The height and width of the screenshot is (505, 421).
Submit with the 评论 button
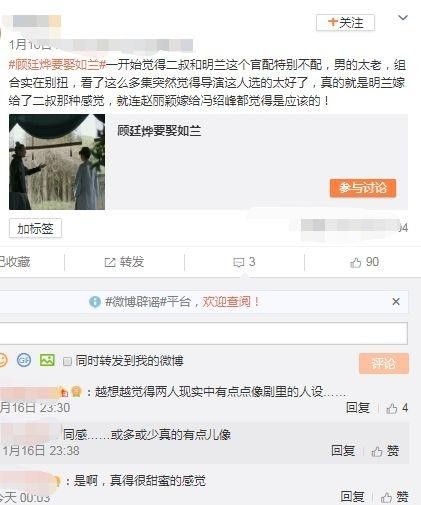click(x=384, y=363)
